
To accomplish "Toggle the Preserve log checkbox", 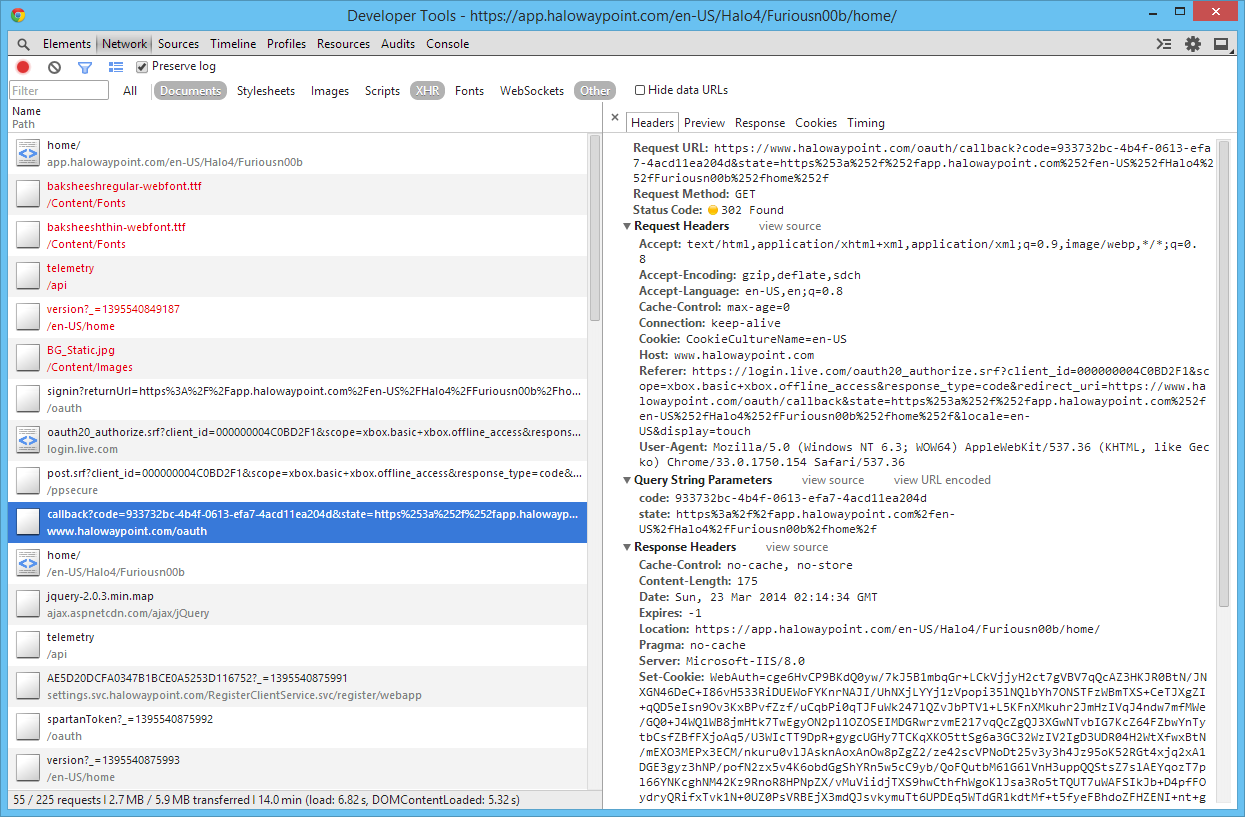I will click(142, 67).
